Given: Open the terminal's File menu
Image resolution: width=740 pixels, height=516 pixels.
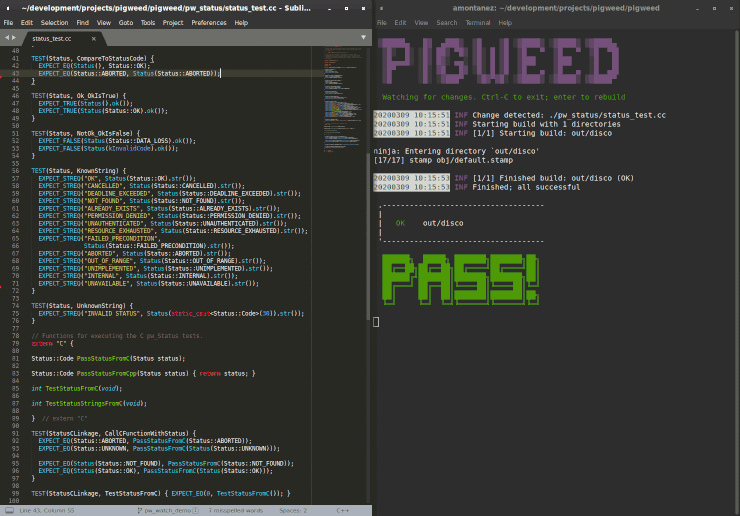Looking at the screenshot, I should (382, 23).
